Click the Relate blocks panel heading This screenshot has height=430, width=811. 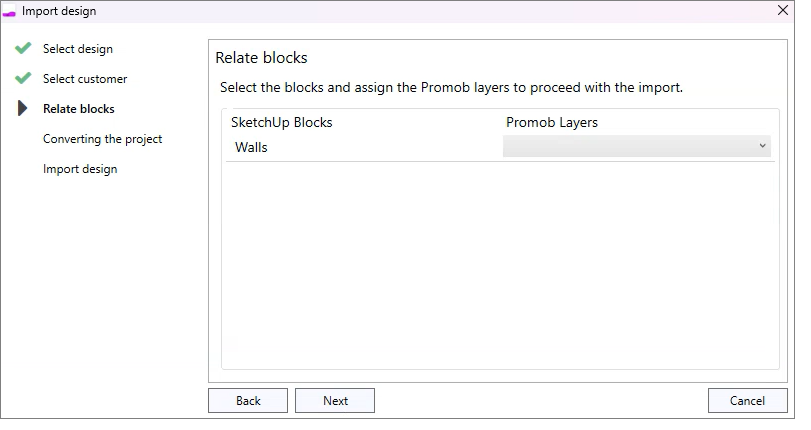tap(261, 57)
